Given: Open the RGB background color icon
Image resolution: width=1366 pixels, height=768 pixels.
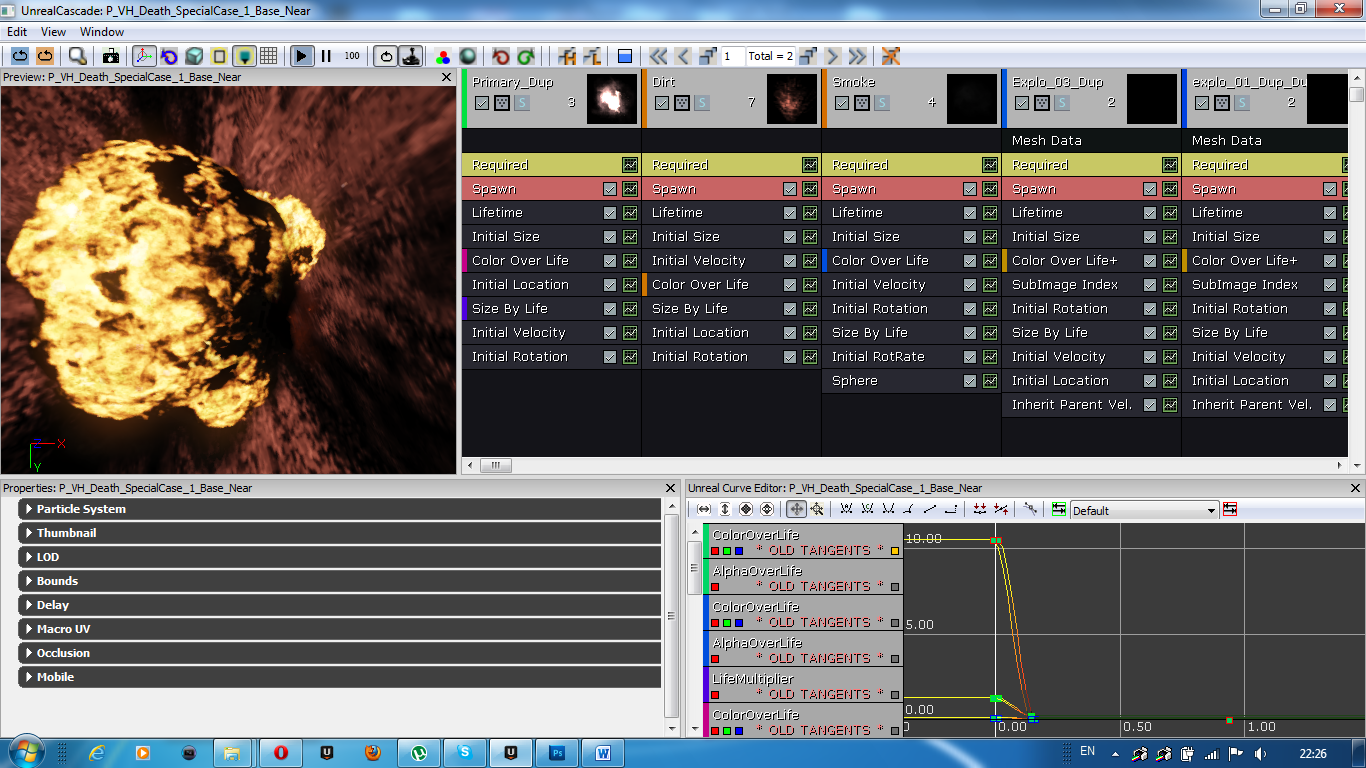Looking at the screenshot, I should point(443,56).
